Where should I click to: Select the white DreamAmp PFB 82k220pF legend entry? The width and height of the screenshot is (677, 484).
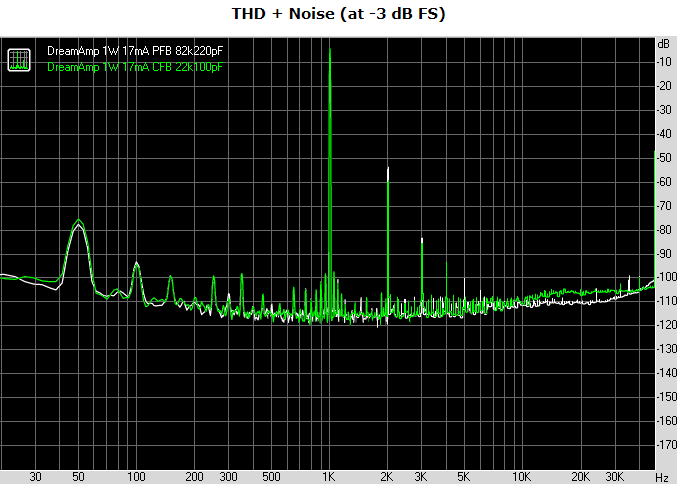pos(135,51)
